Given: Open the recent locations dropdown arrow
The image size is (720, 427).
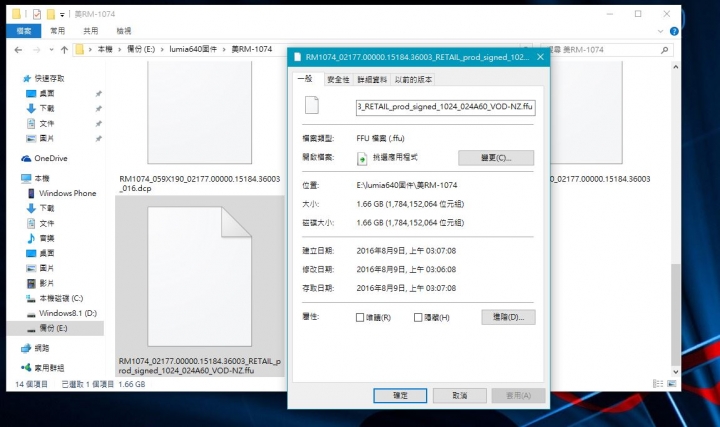Looking at the screenshot, I should click(x=51, y=50).
